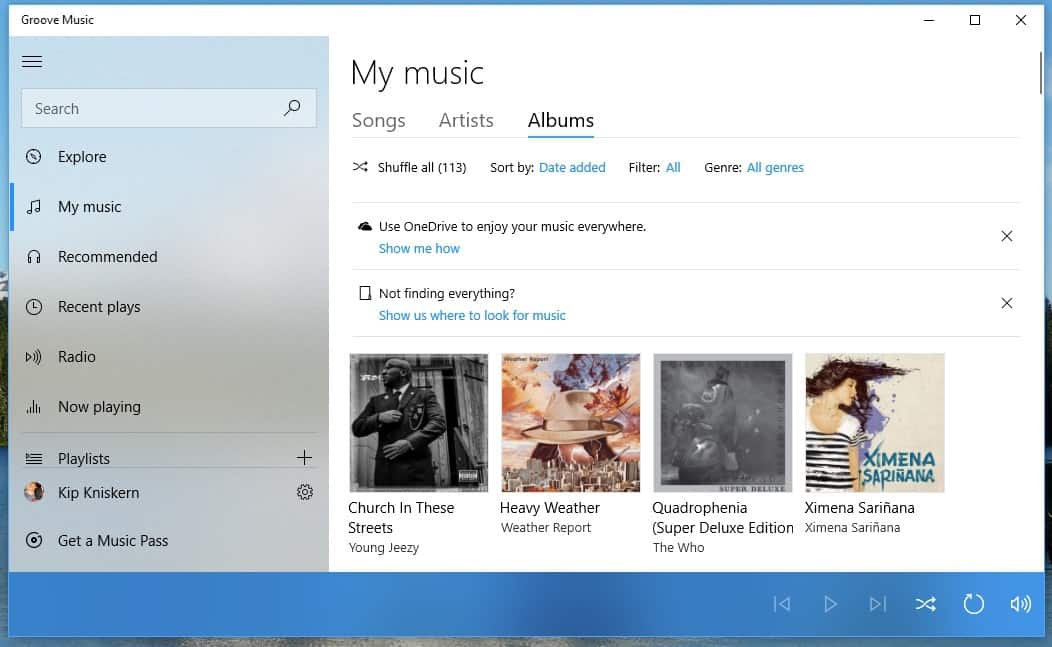This screenshot has height=647, width=1052.
Task: Click Church In These Streets album title
Action: coord(401,517)
